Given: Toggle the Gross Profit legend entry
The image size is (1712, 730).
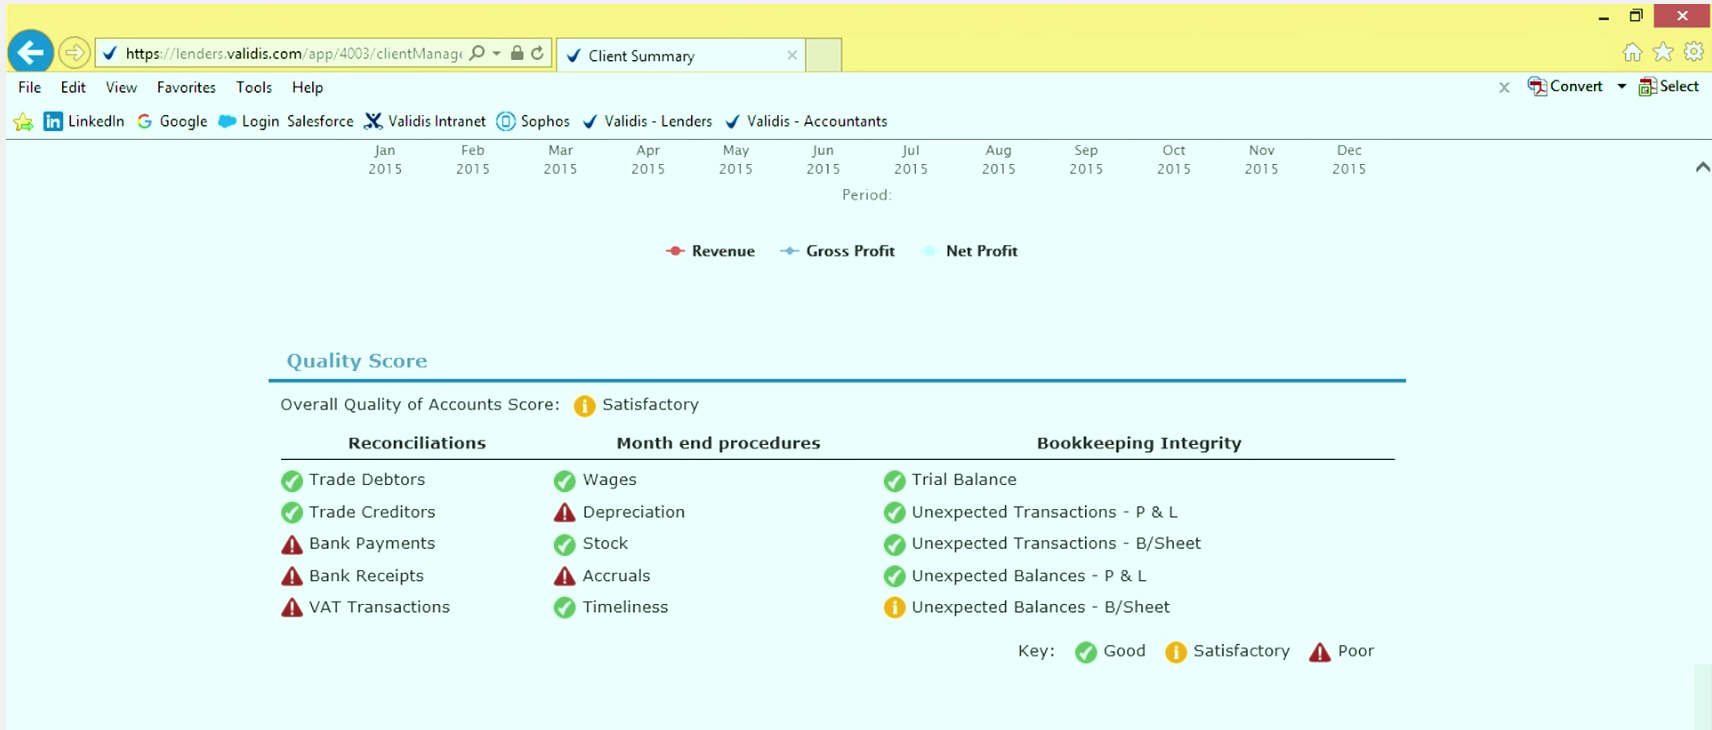Looking at the screenshot, I should 838,251.
